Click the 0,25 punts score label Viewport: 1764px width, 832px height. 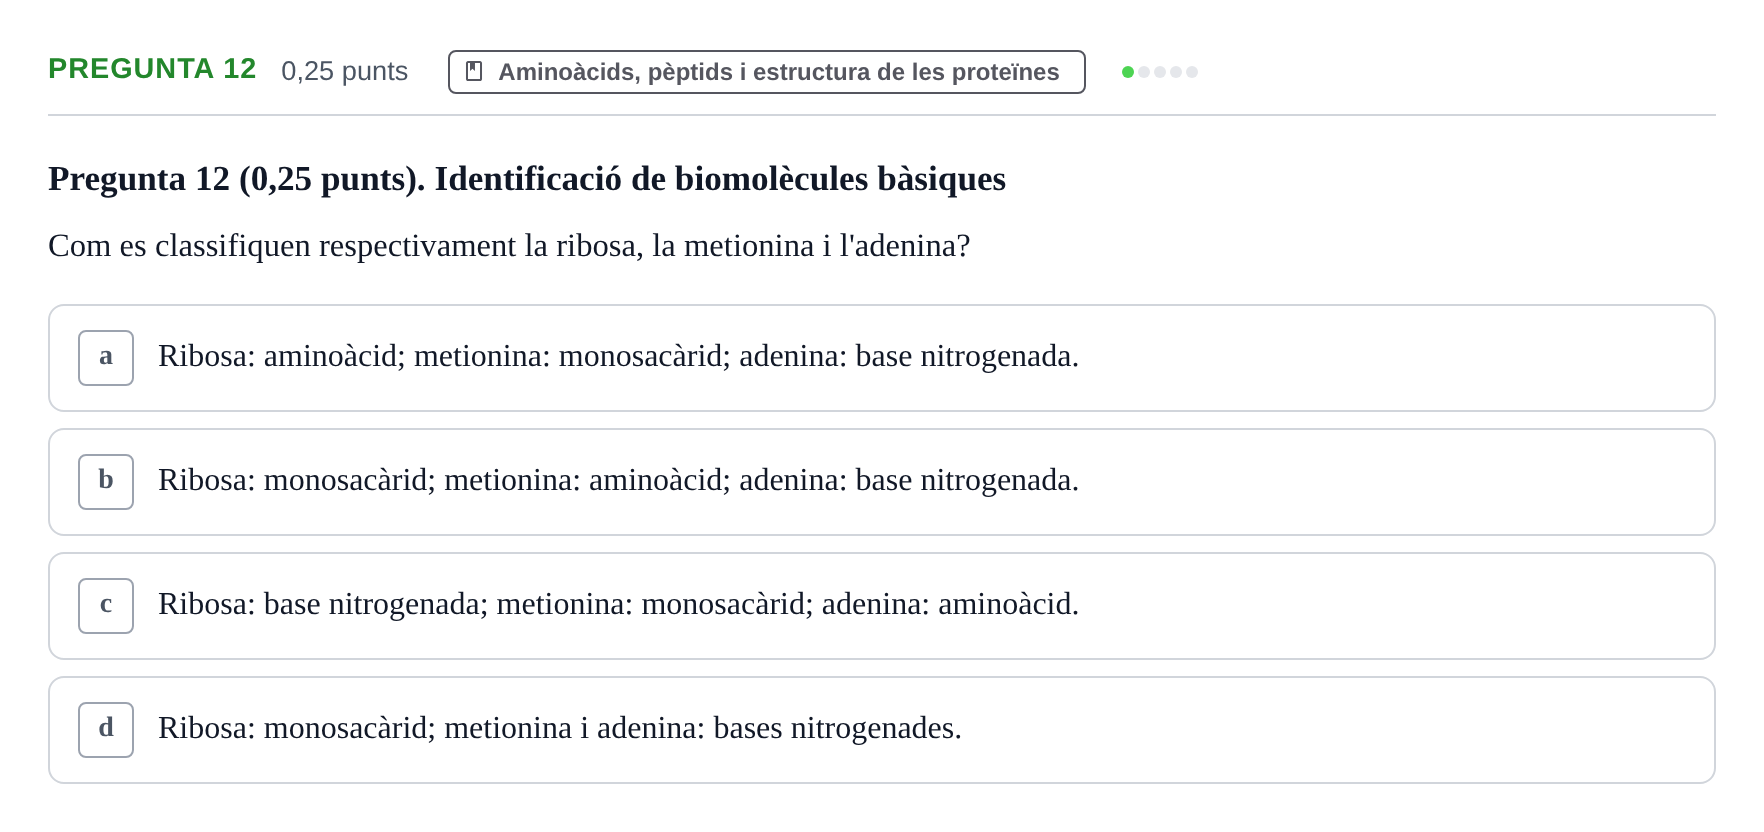(345, 71)
